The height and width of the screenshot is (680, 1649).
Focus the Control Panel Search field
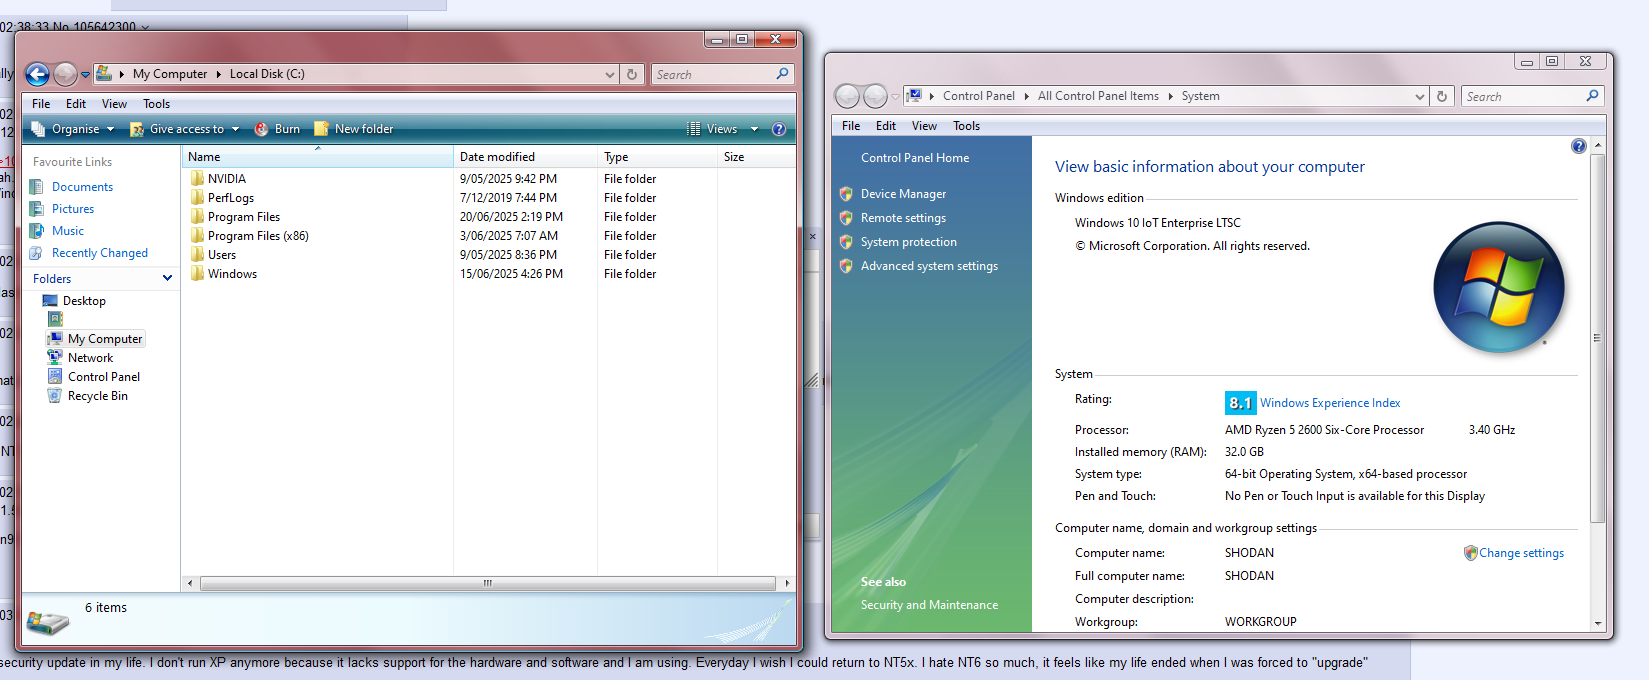(x=1523, y=96)
